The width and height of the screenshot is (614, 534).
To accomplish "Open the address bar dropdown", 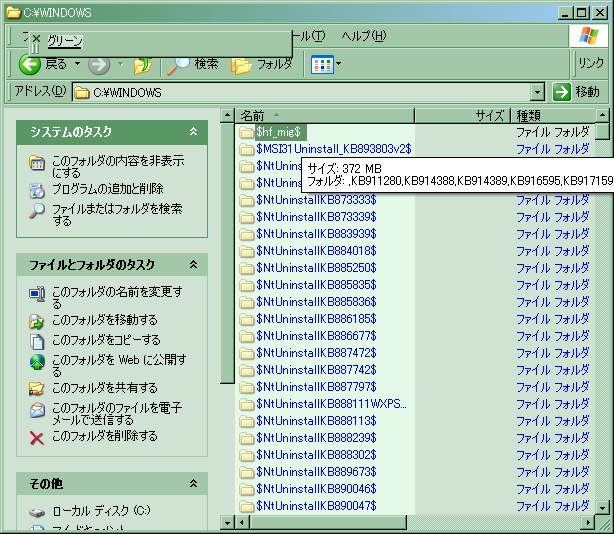I will tap(538, 93).
